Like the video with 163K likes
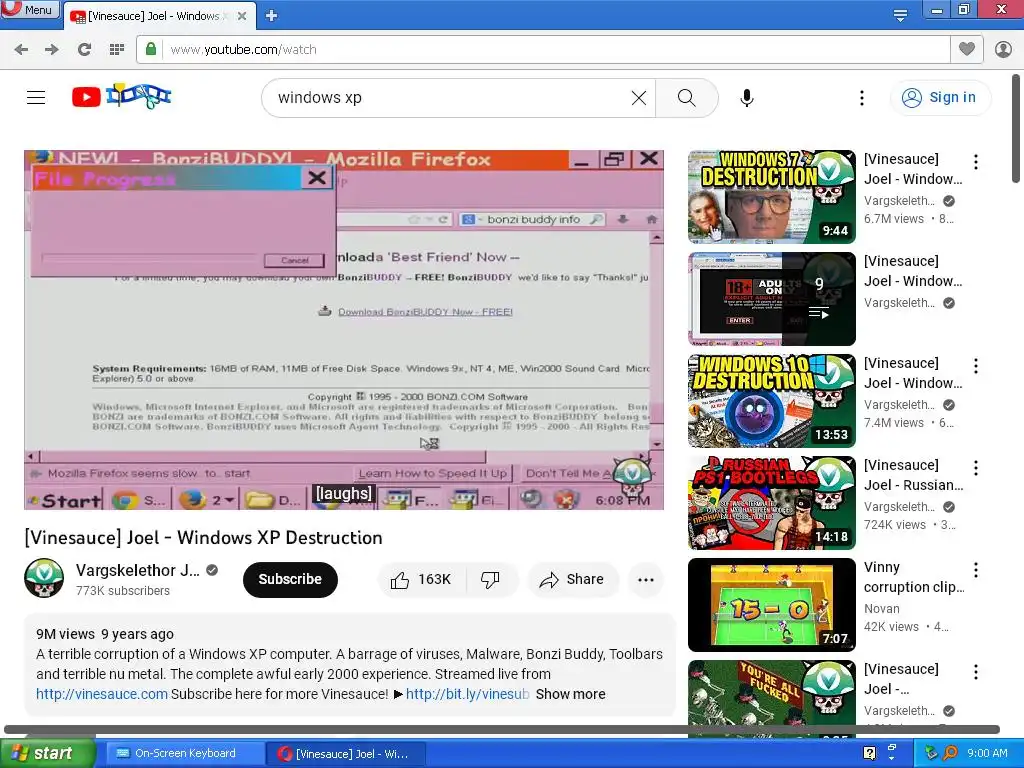1024x768 pixels. click(x=421, y=579)
